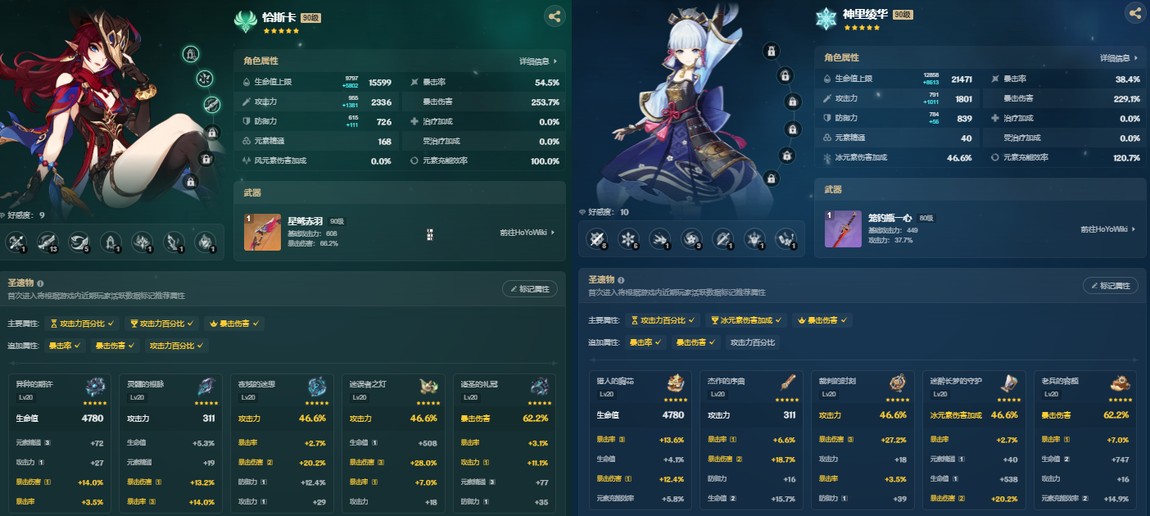Open 前往HoYoWiki link beside 星鹫赤羽
The image size is (1150, 516).
tap(527, 232)
